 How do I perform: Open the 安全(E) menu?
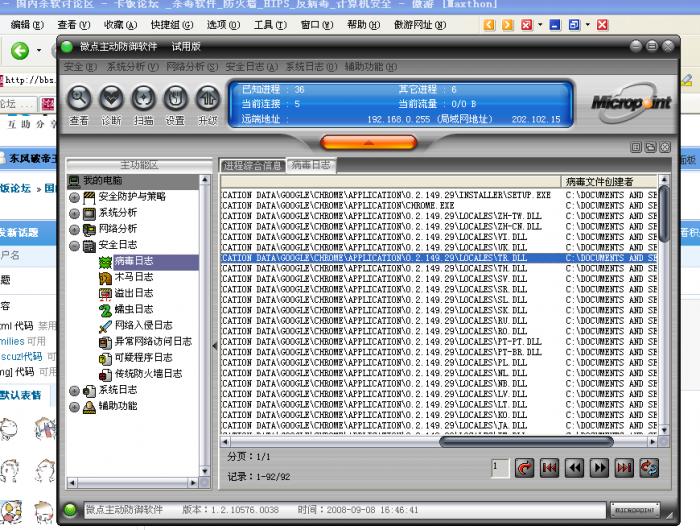(80, 67)
